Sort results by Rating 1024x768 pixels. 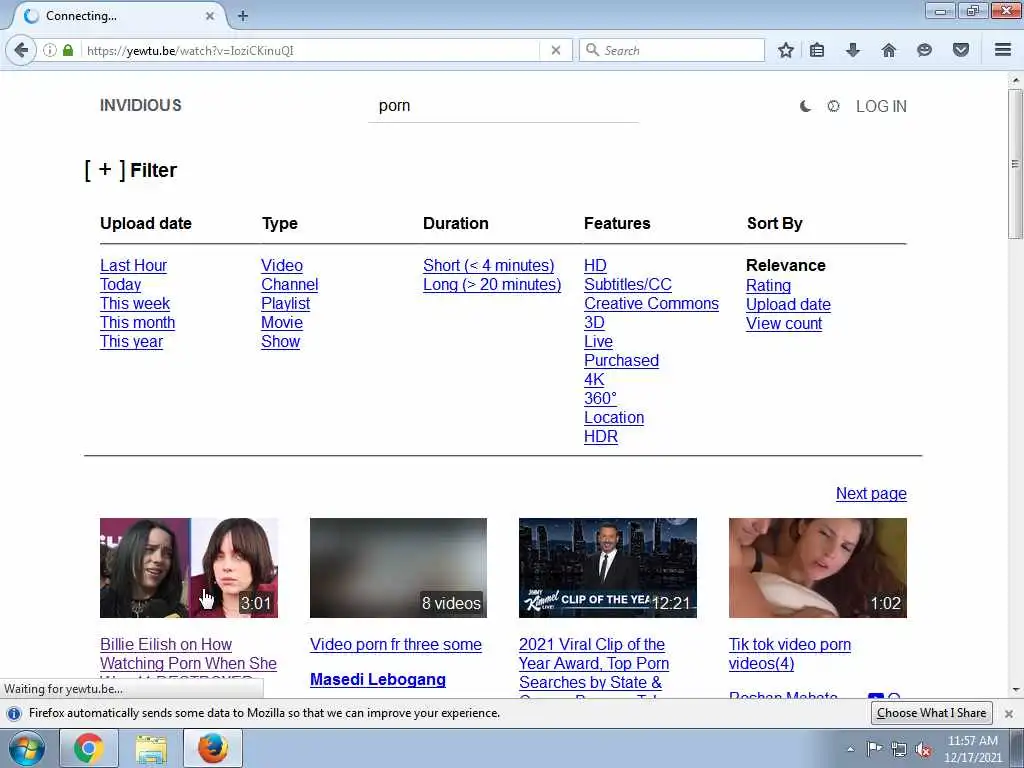[x=768, y=286]
